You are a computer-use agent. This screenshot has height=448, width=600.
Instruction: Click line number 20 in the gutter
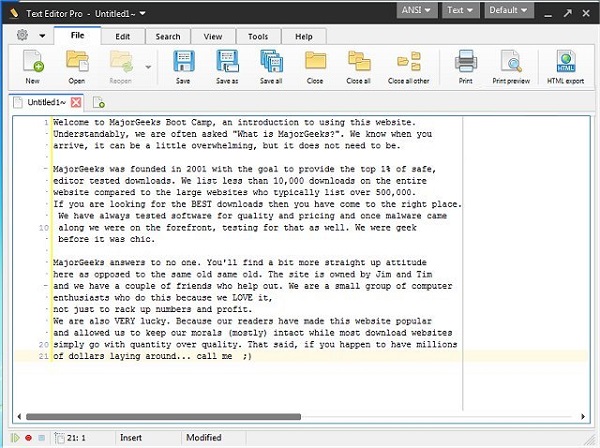[x=44, y=345]
